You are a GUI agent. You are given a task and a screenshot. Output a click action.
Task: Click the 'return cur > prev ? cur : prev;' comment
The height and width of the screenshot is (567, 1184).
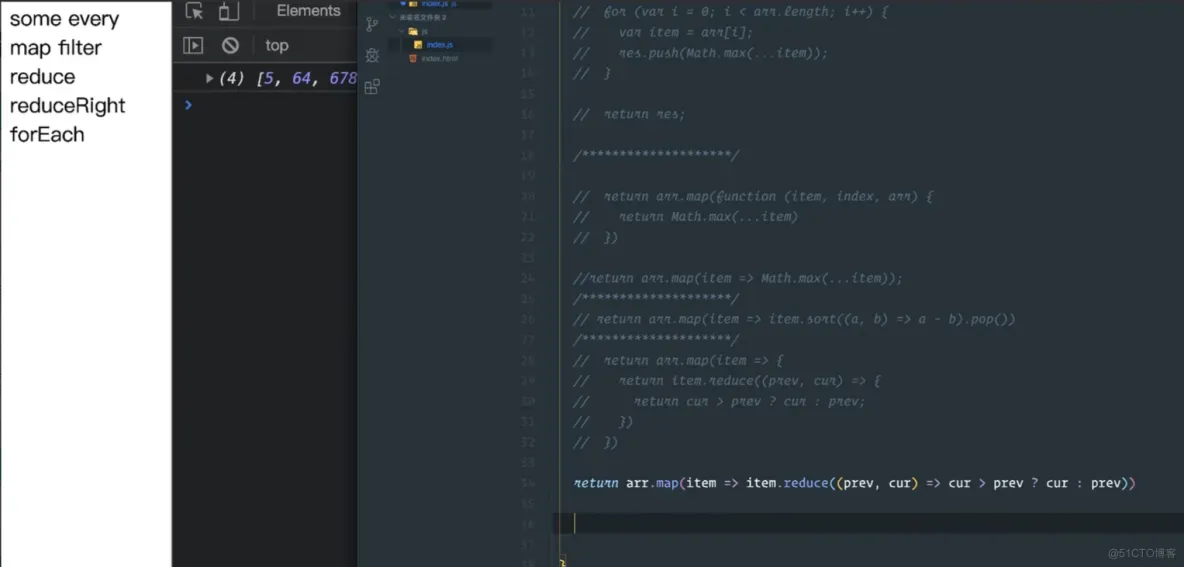coord(720,401)
